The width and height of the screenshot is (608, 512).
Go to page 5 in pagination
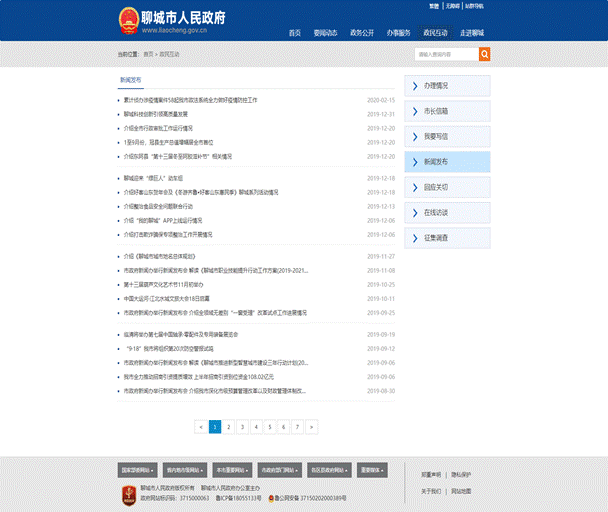click(270, 427)
